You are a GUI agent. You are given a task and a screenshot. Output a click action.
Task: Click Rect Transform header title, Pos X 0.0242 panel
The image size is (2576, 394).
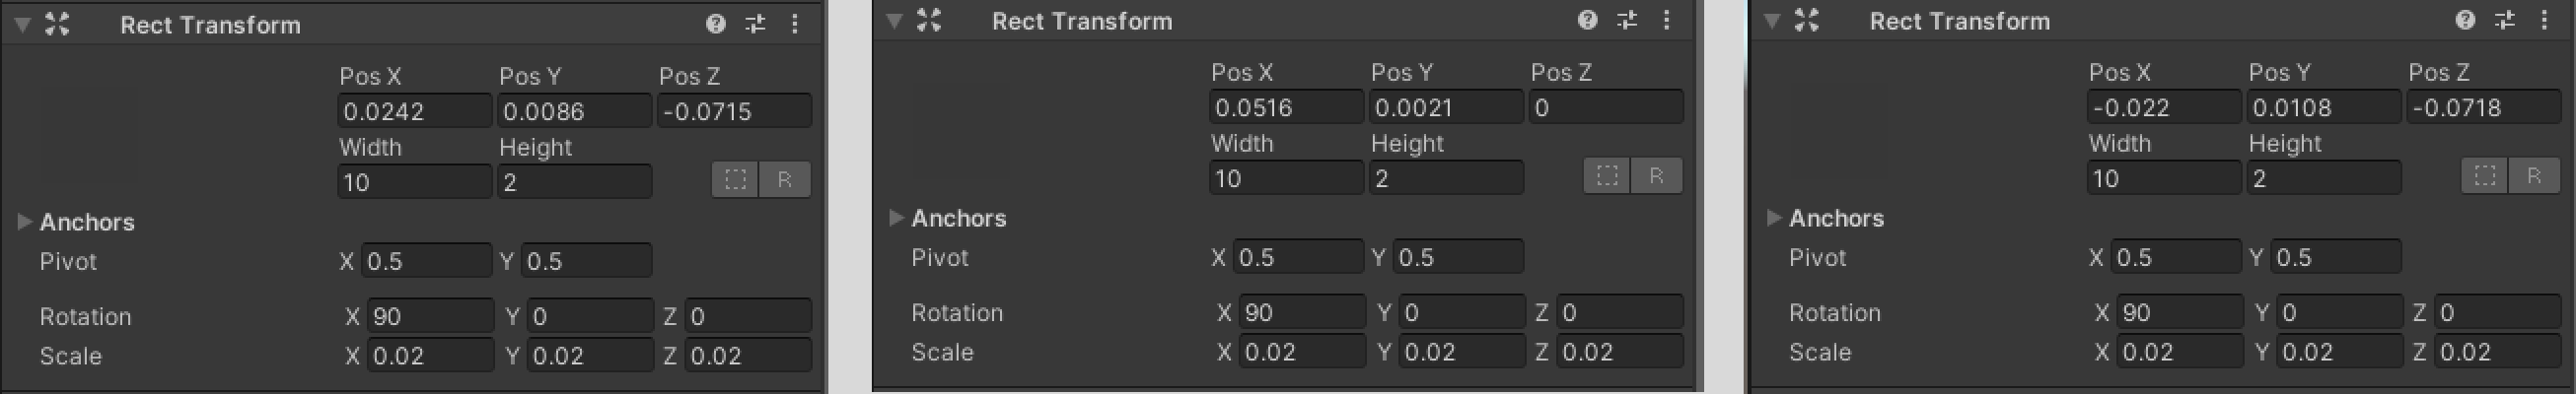pos(210,25)
